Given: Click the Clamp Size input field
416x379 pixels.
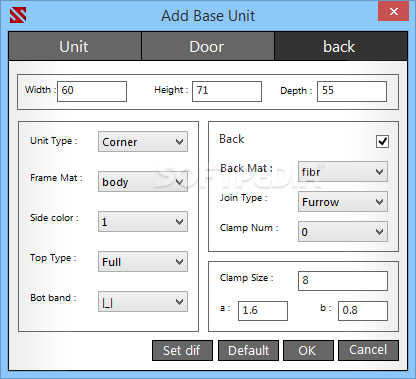Looking at the screenshot, I should (343, 281).
